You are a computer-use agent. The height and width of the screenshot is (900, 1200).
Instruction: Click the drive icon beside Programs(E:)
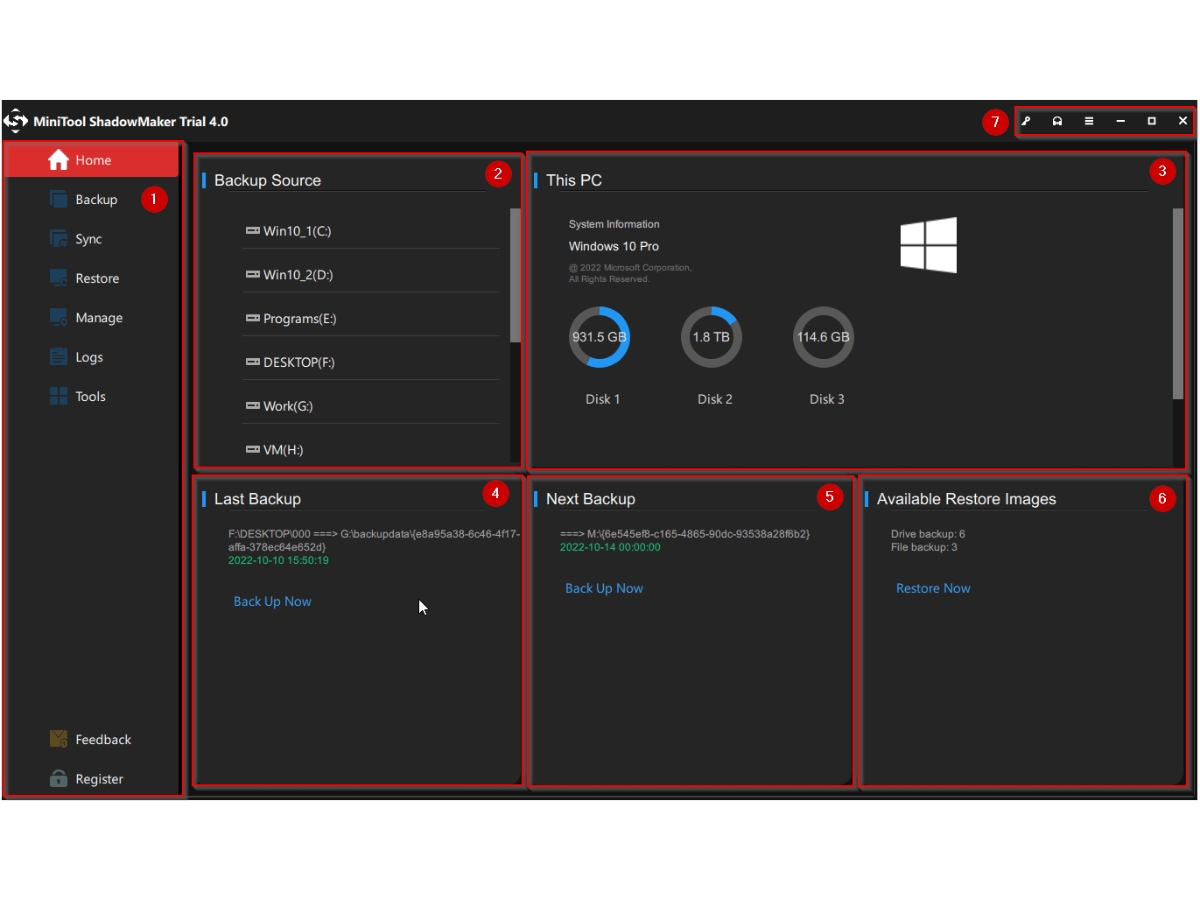[252, 319]
